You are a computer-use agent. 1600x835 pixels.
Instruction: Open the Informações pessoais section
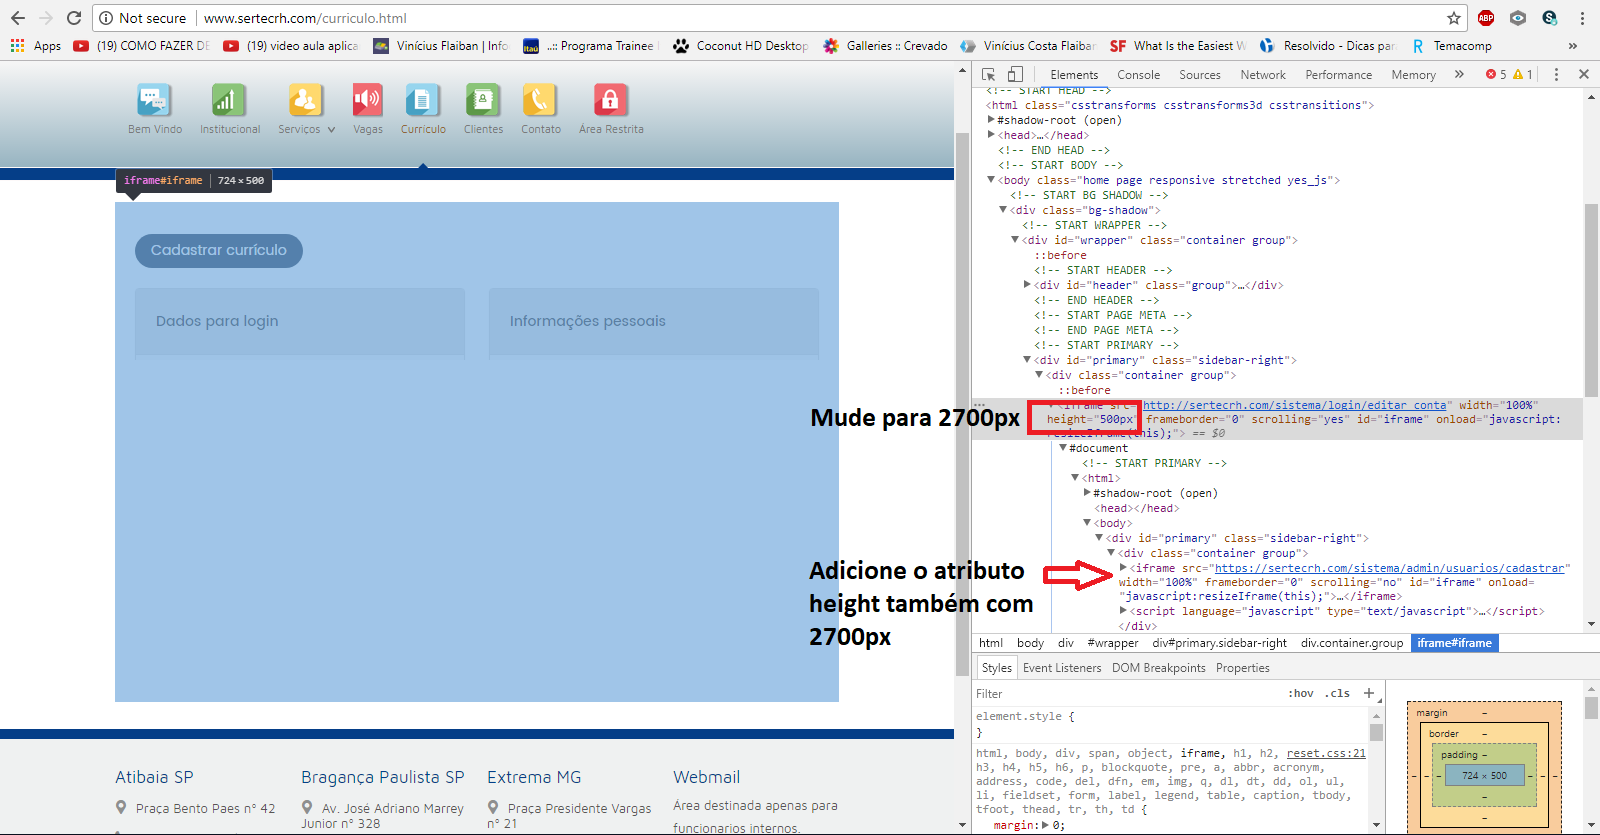(x=654, y=321)
